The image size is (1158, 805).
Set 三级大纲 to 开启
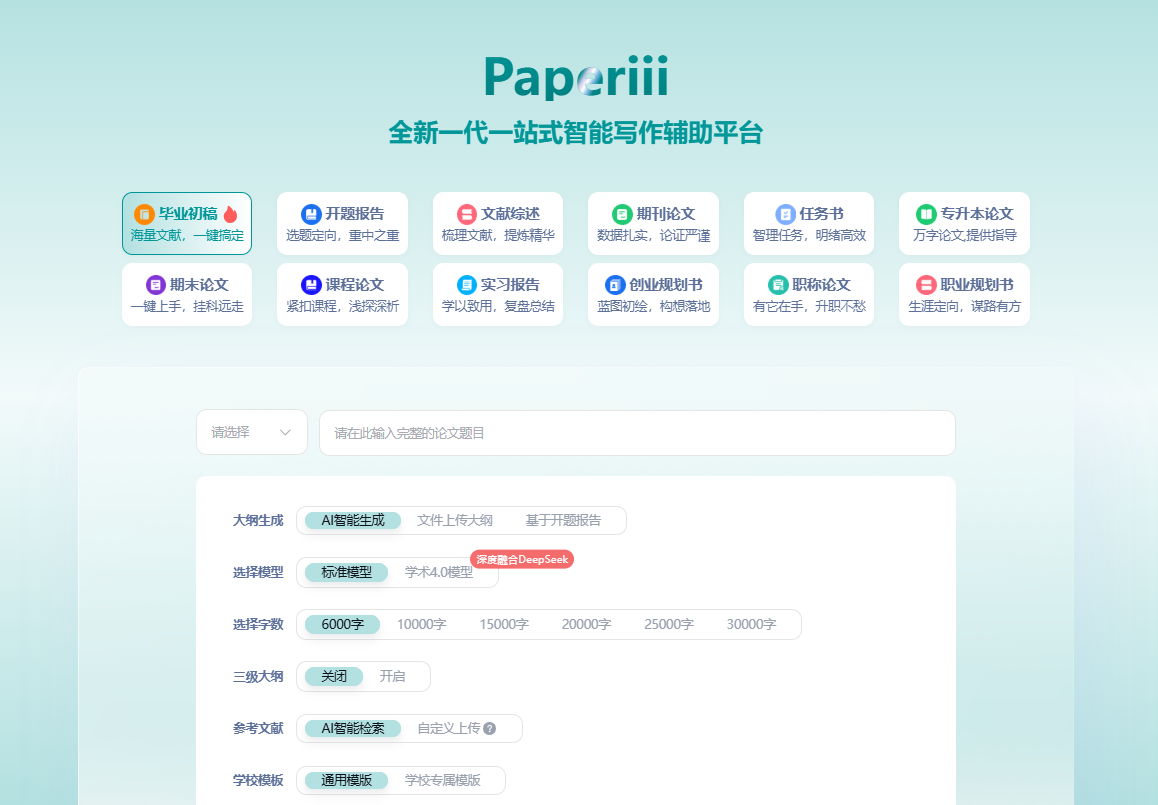(392, 676)
